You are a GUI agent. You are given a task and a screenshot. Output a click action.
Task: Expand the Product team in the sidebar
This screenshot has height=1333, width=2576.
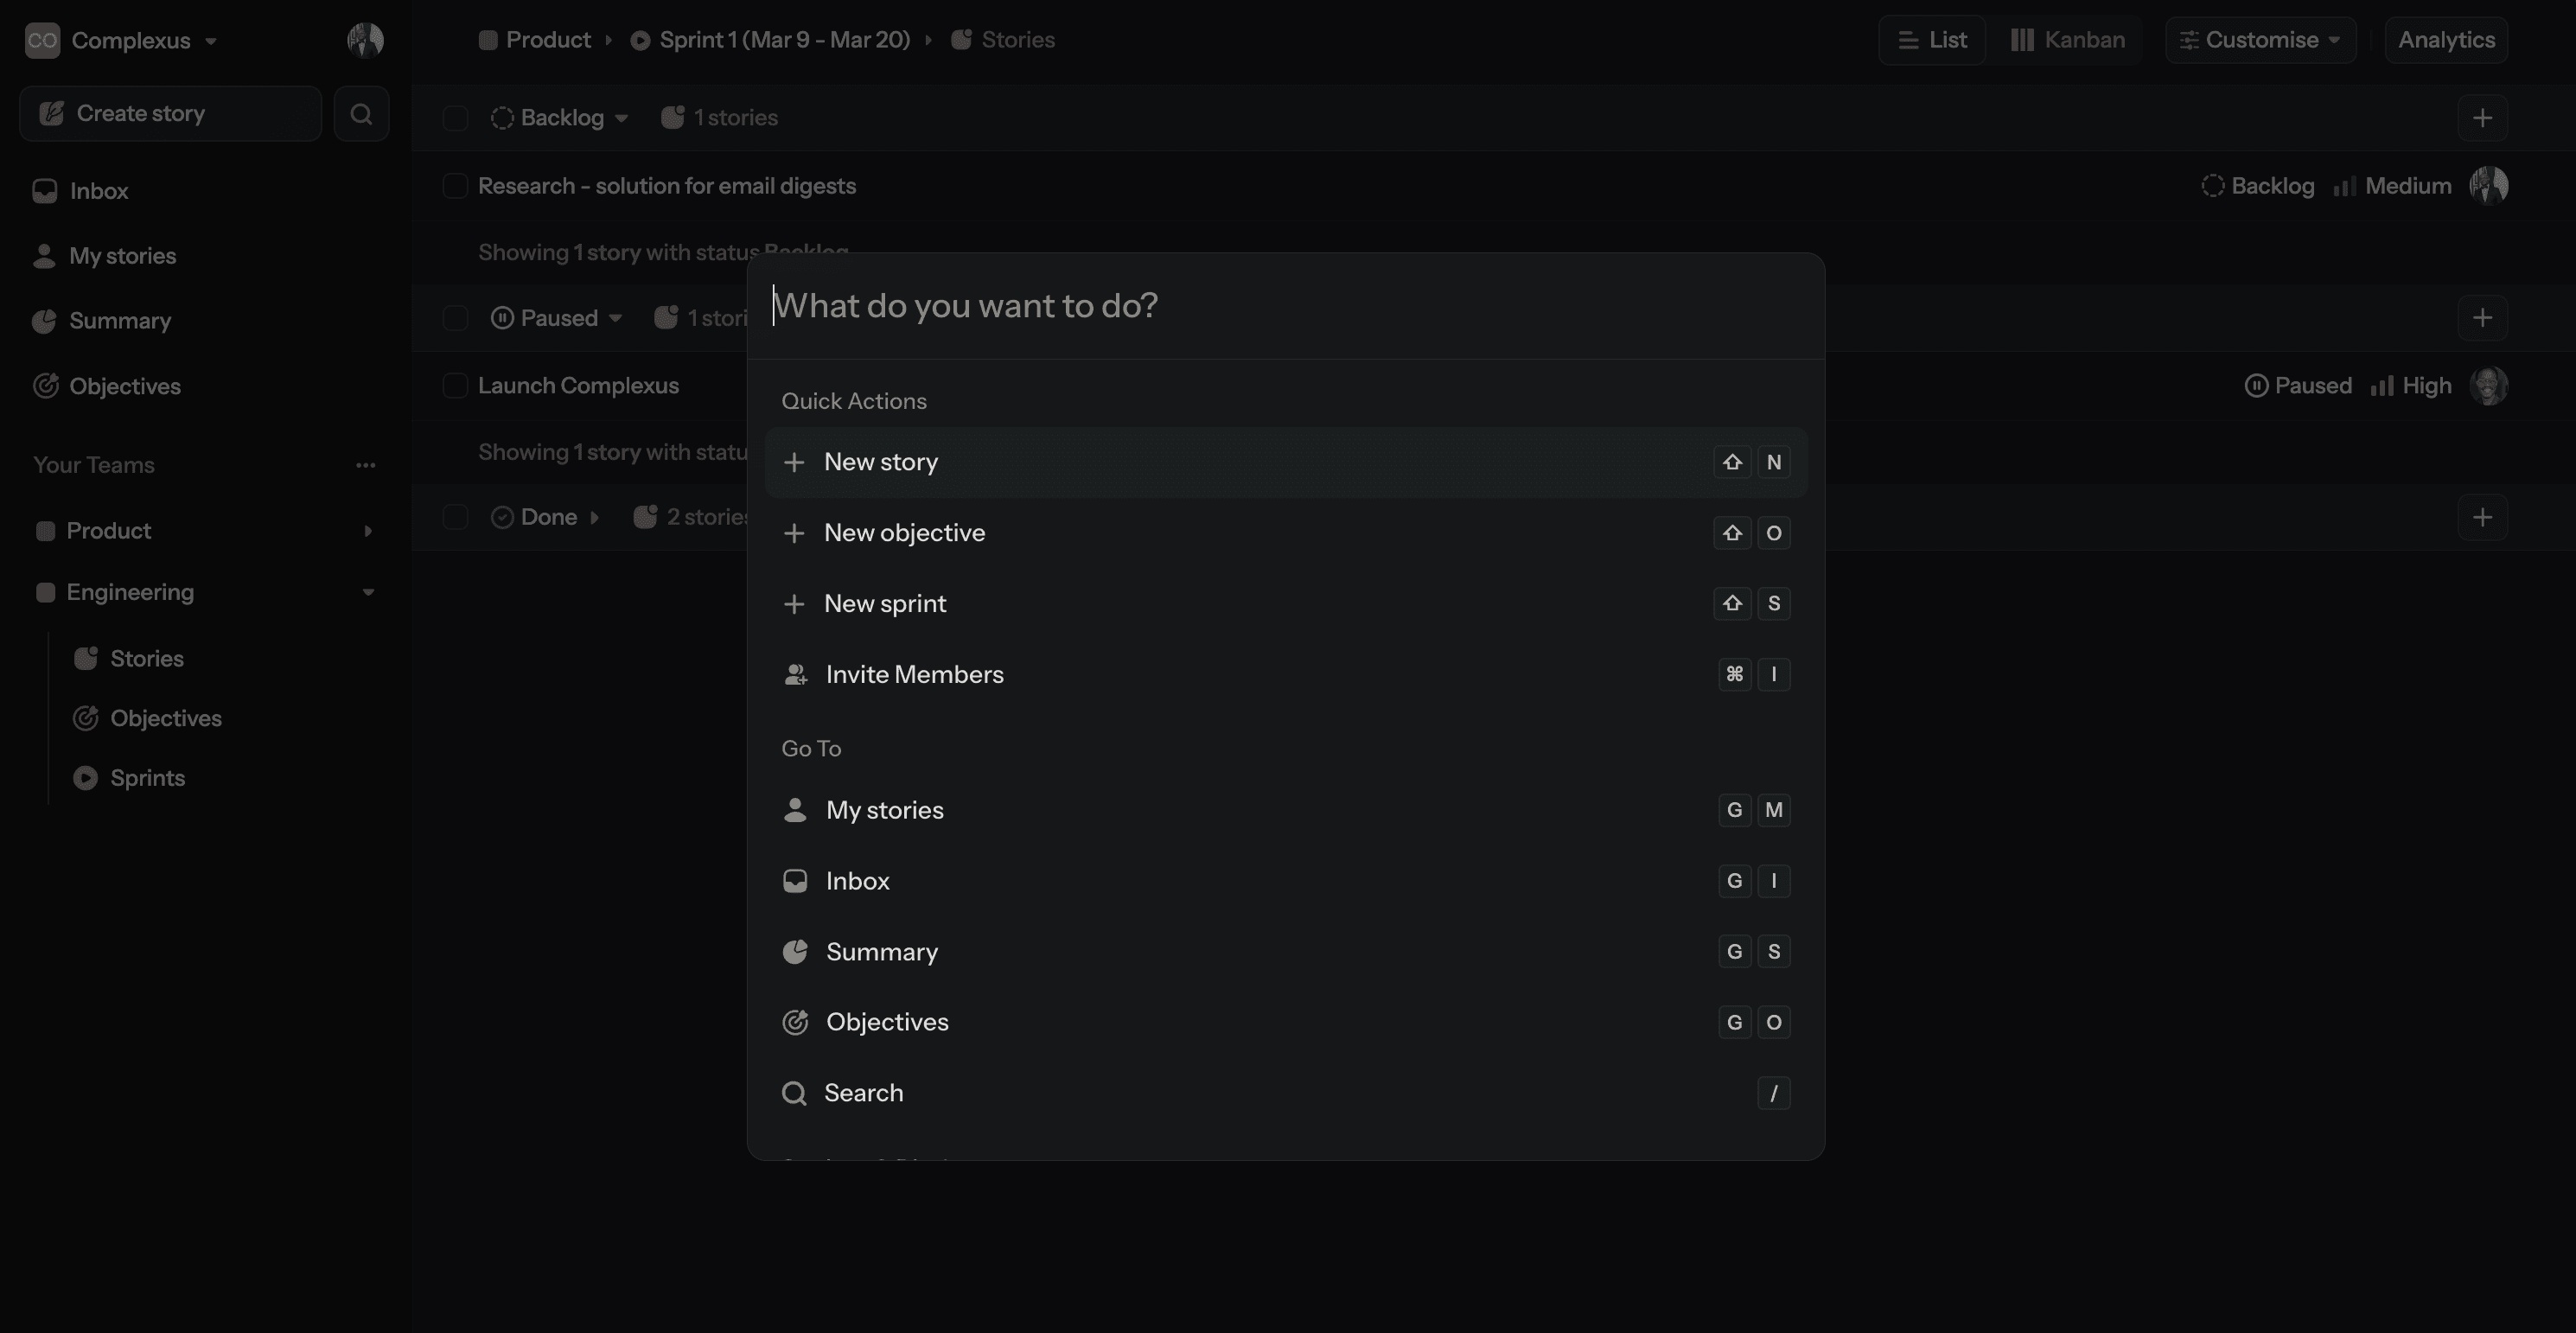click(x=368, y=530)
